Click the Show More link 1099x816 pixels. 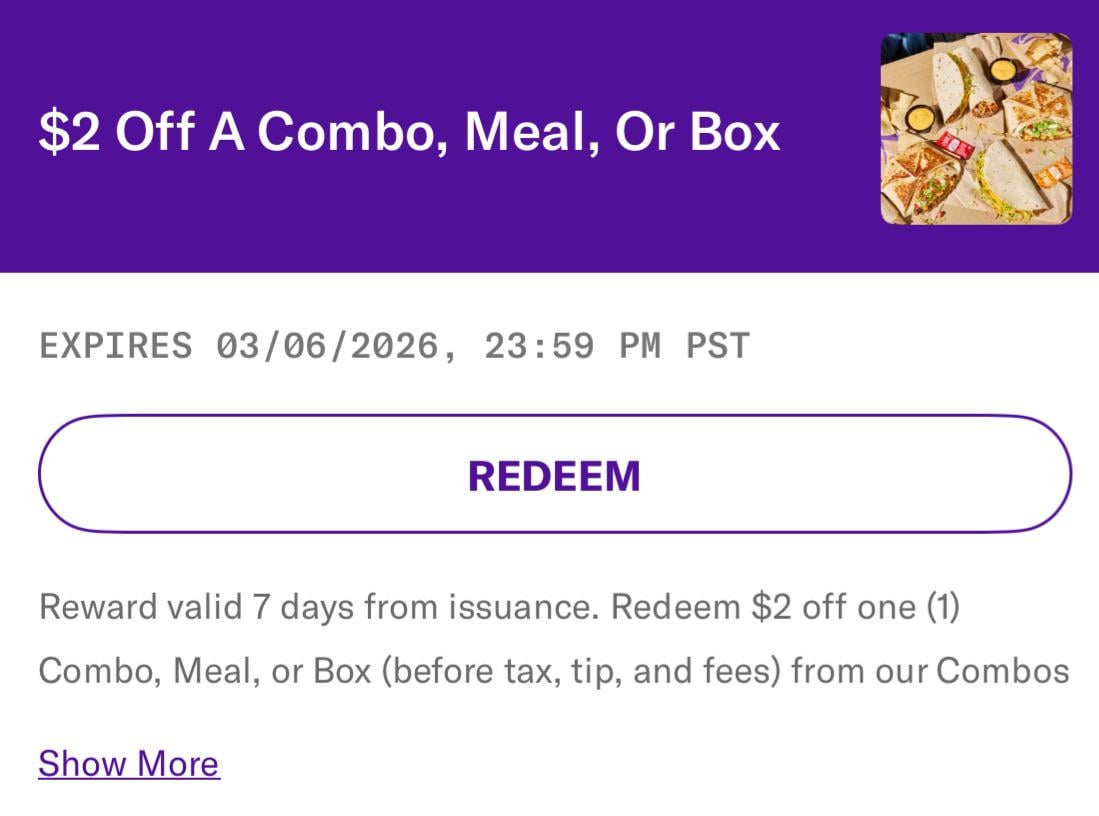click(129, 763)
